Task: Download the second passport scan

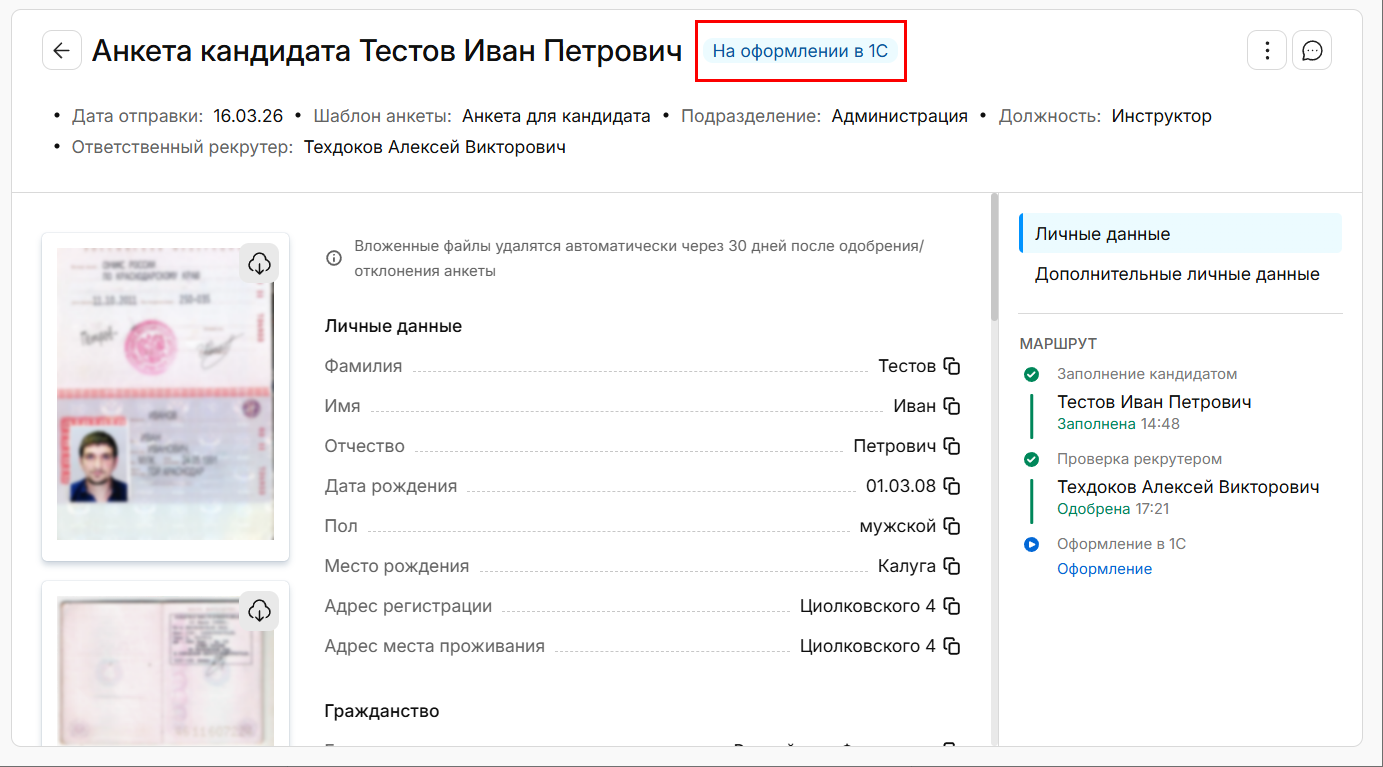Action: pyautogui.click(x=259, y=610)
